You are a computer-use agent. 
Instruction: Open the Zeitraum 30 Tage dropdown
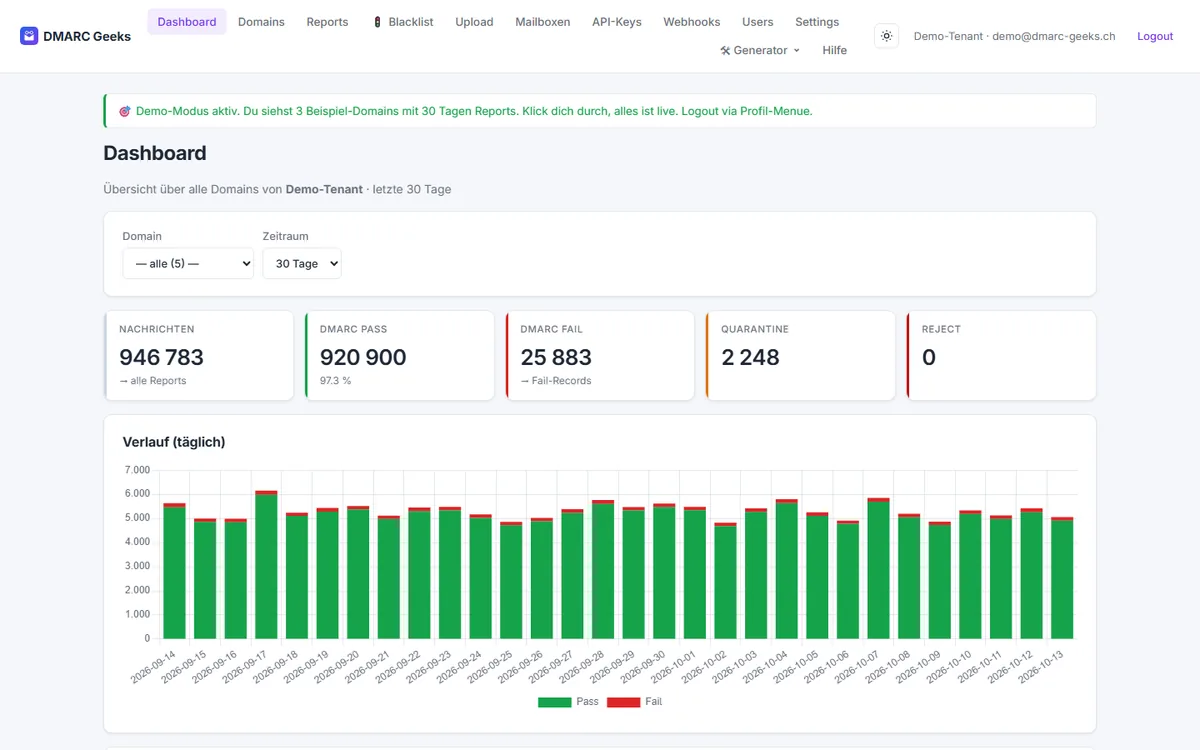click(x=302, y=264)
